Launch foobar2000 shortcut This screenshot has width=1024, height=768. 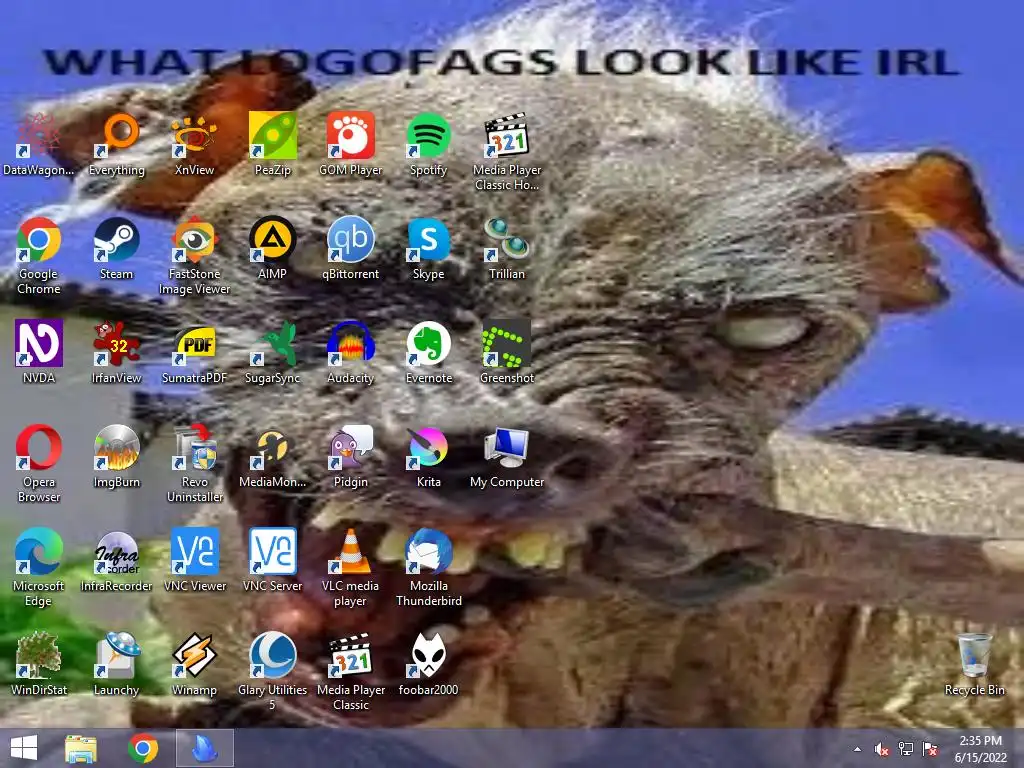click(x=428, y=664)
